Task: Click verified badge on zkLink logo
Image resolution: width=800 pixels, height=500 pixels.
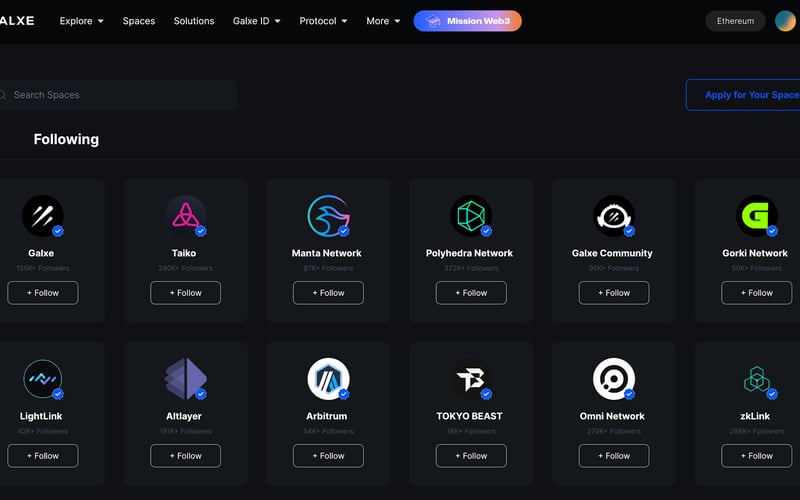Action: [x=772, y=394]
